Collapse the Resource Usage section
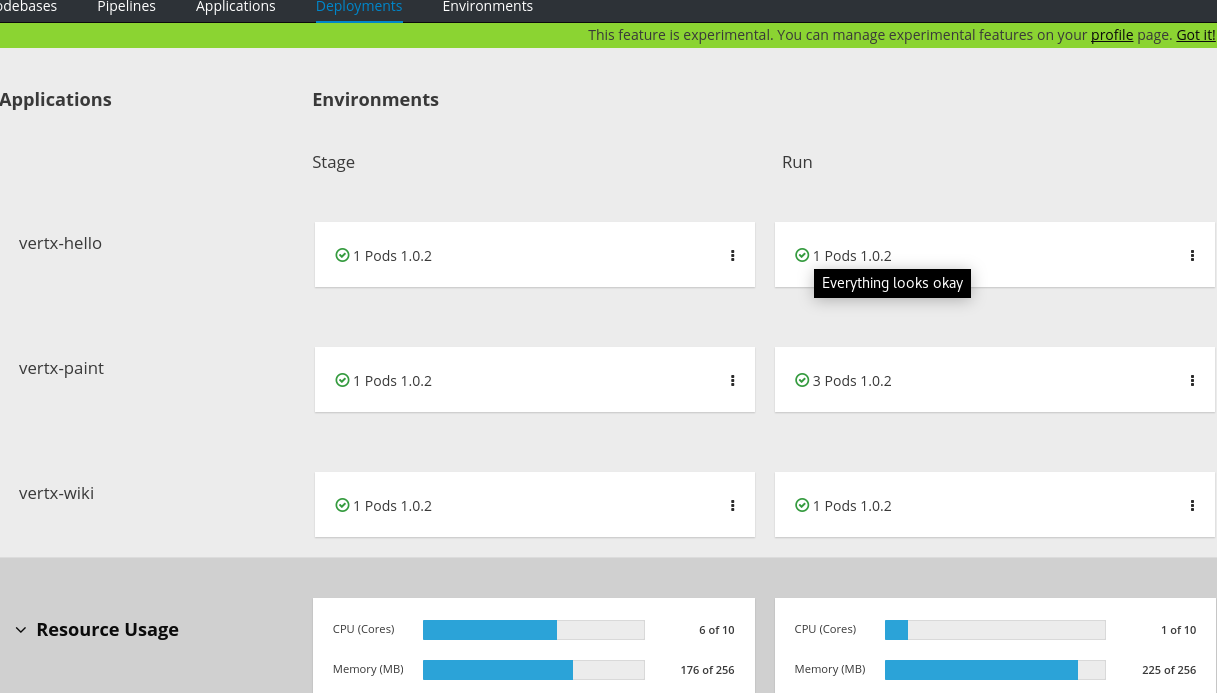The width and height of the screenshot is (1217, 693). click(21, 630)
